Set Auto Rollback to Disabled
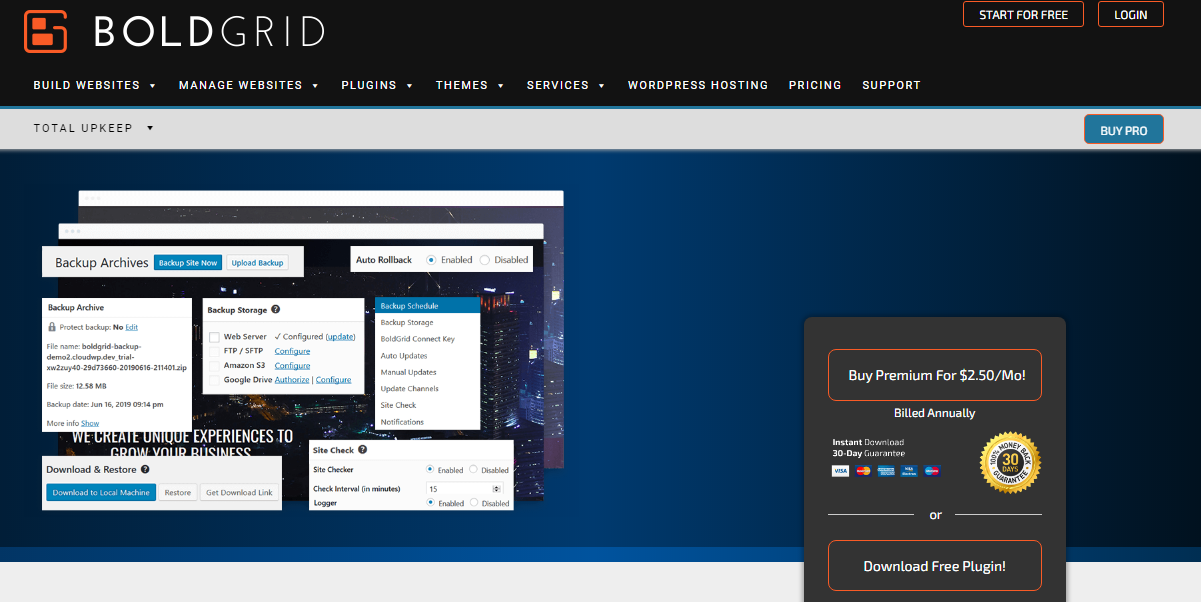1201x602 pixels. point(483,258)
